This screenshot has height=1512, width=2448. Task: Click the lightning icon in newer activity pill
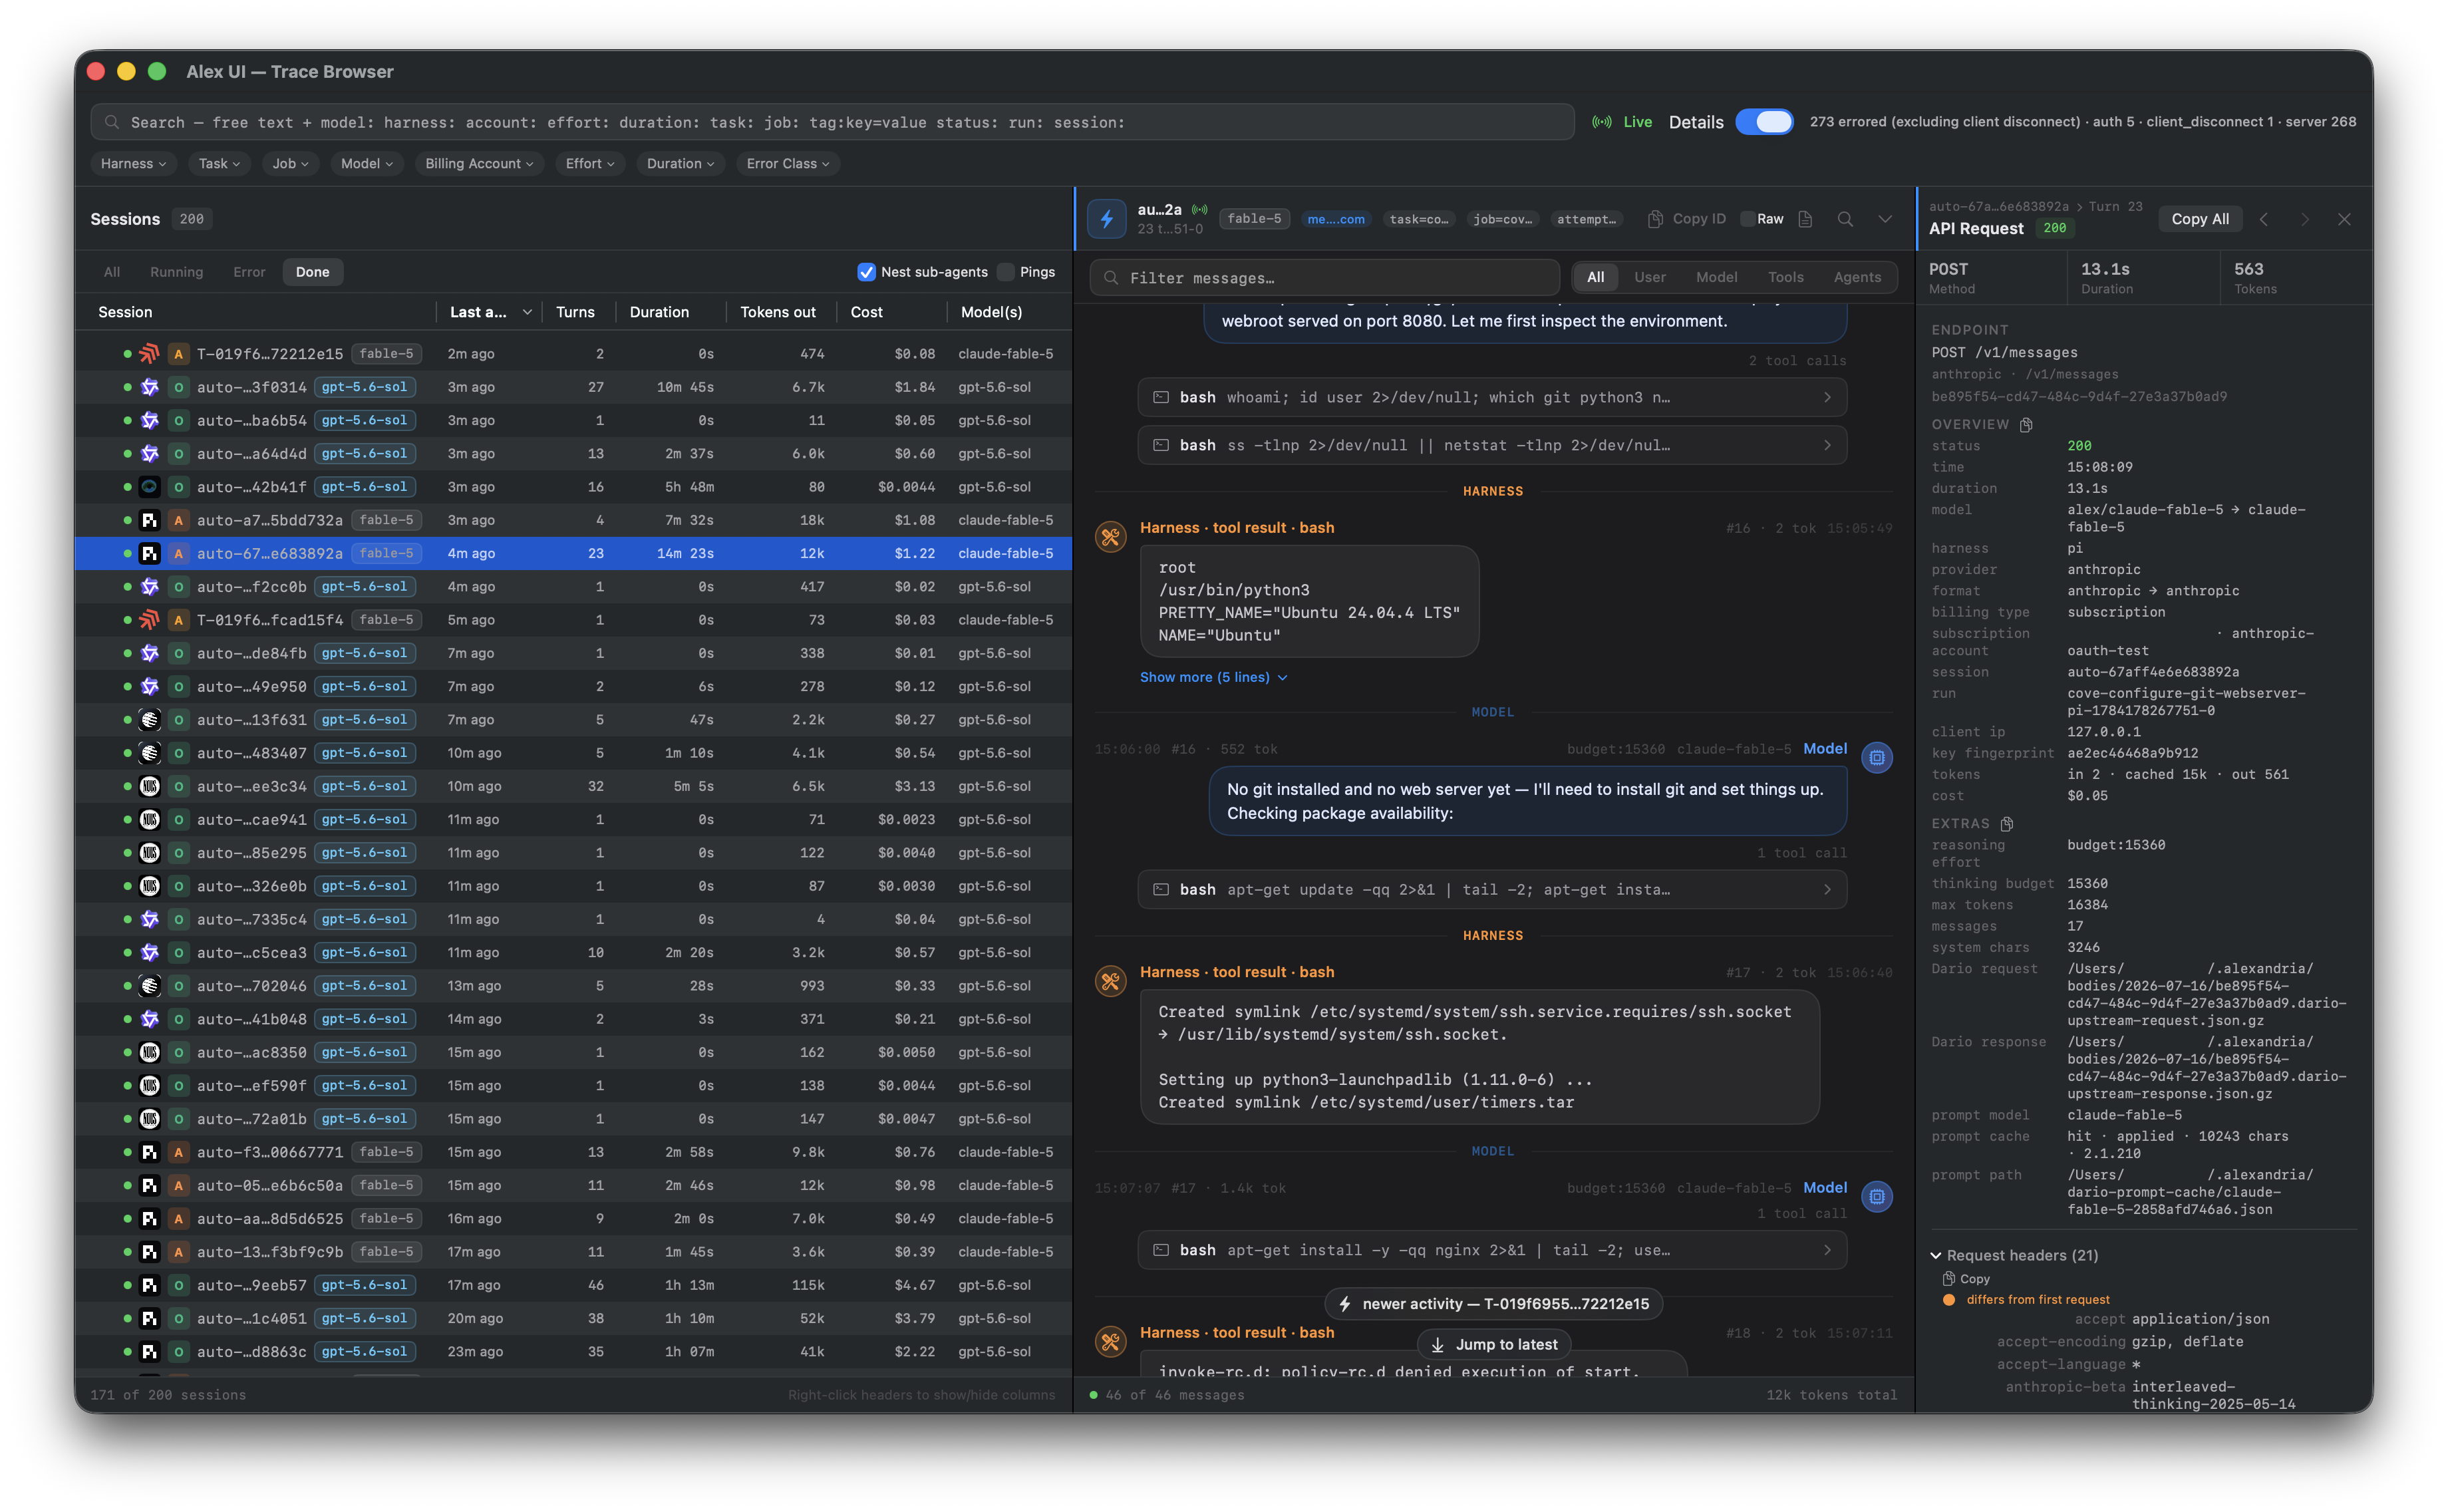click(x=1345, y=1304)
